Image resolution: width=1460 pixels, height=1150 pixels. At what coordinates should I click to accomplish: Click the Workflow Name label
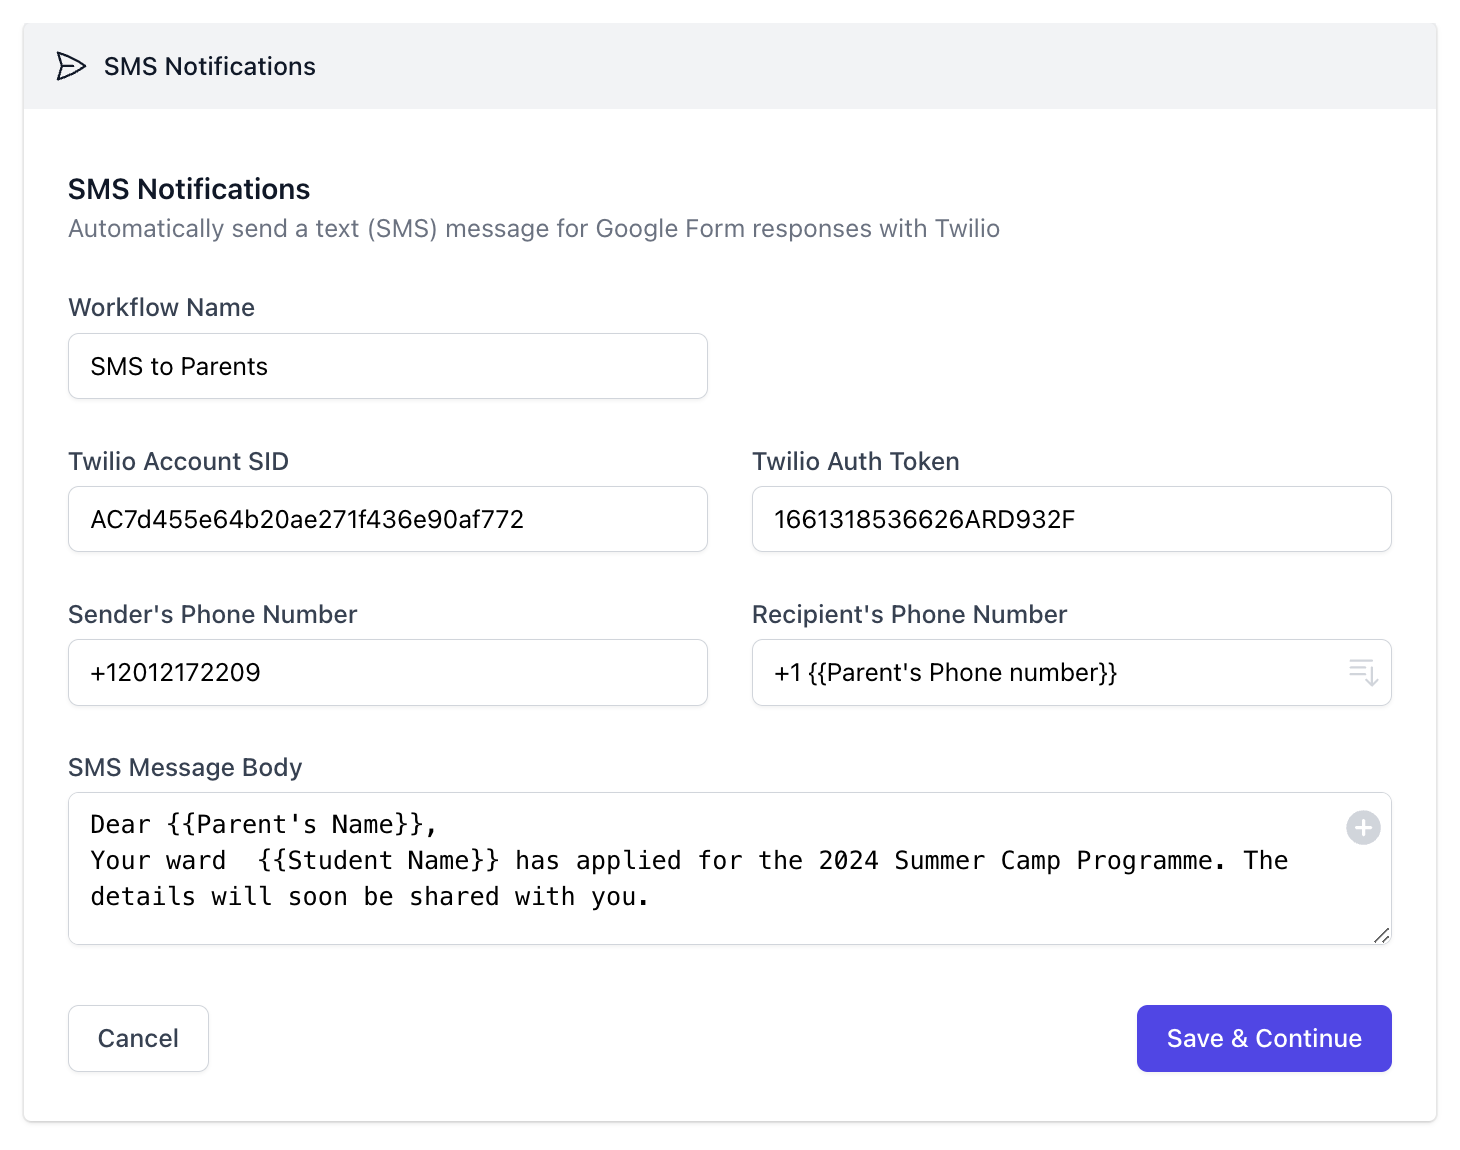coord(161,307)
